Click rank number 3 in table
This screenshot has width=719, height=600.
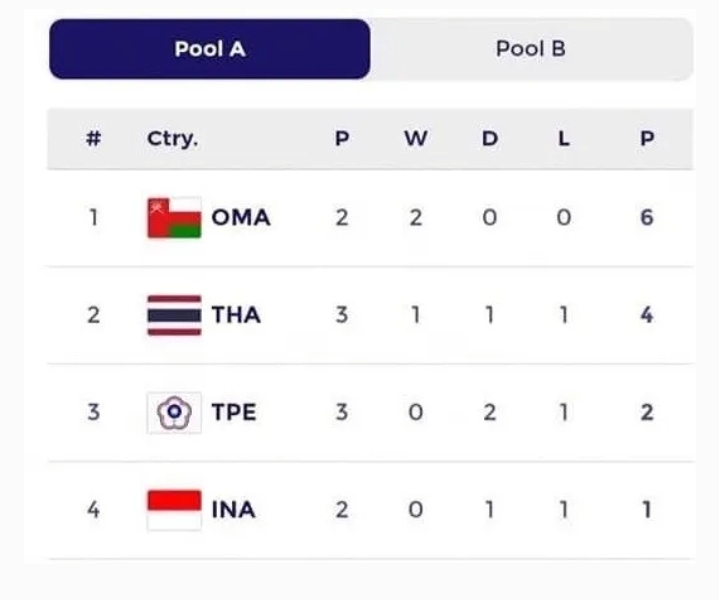[94, 412]
